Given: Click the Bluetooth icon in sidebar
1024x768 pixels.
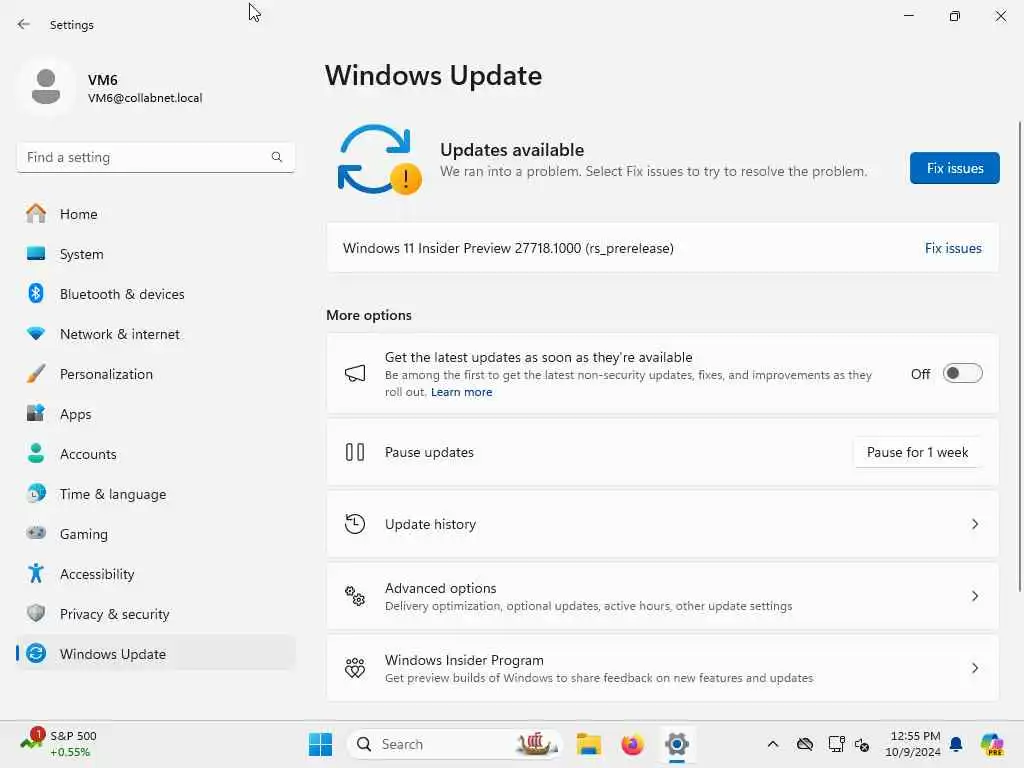Looking at the screenshot, I should 36,293.
